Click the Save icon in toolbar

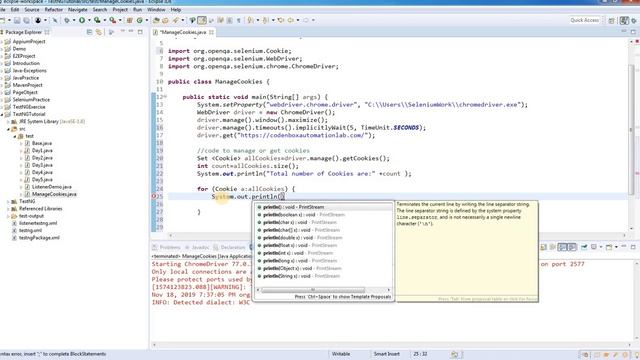(17, 20)
